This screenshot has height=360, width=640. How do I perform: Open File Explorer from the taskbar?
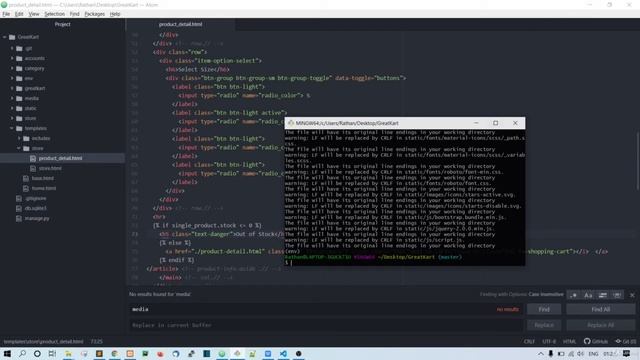[x=68, y=353]
